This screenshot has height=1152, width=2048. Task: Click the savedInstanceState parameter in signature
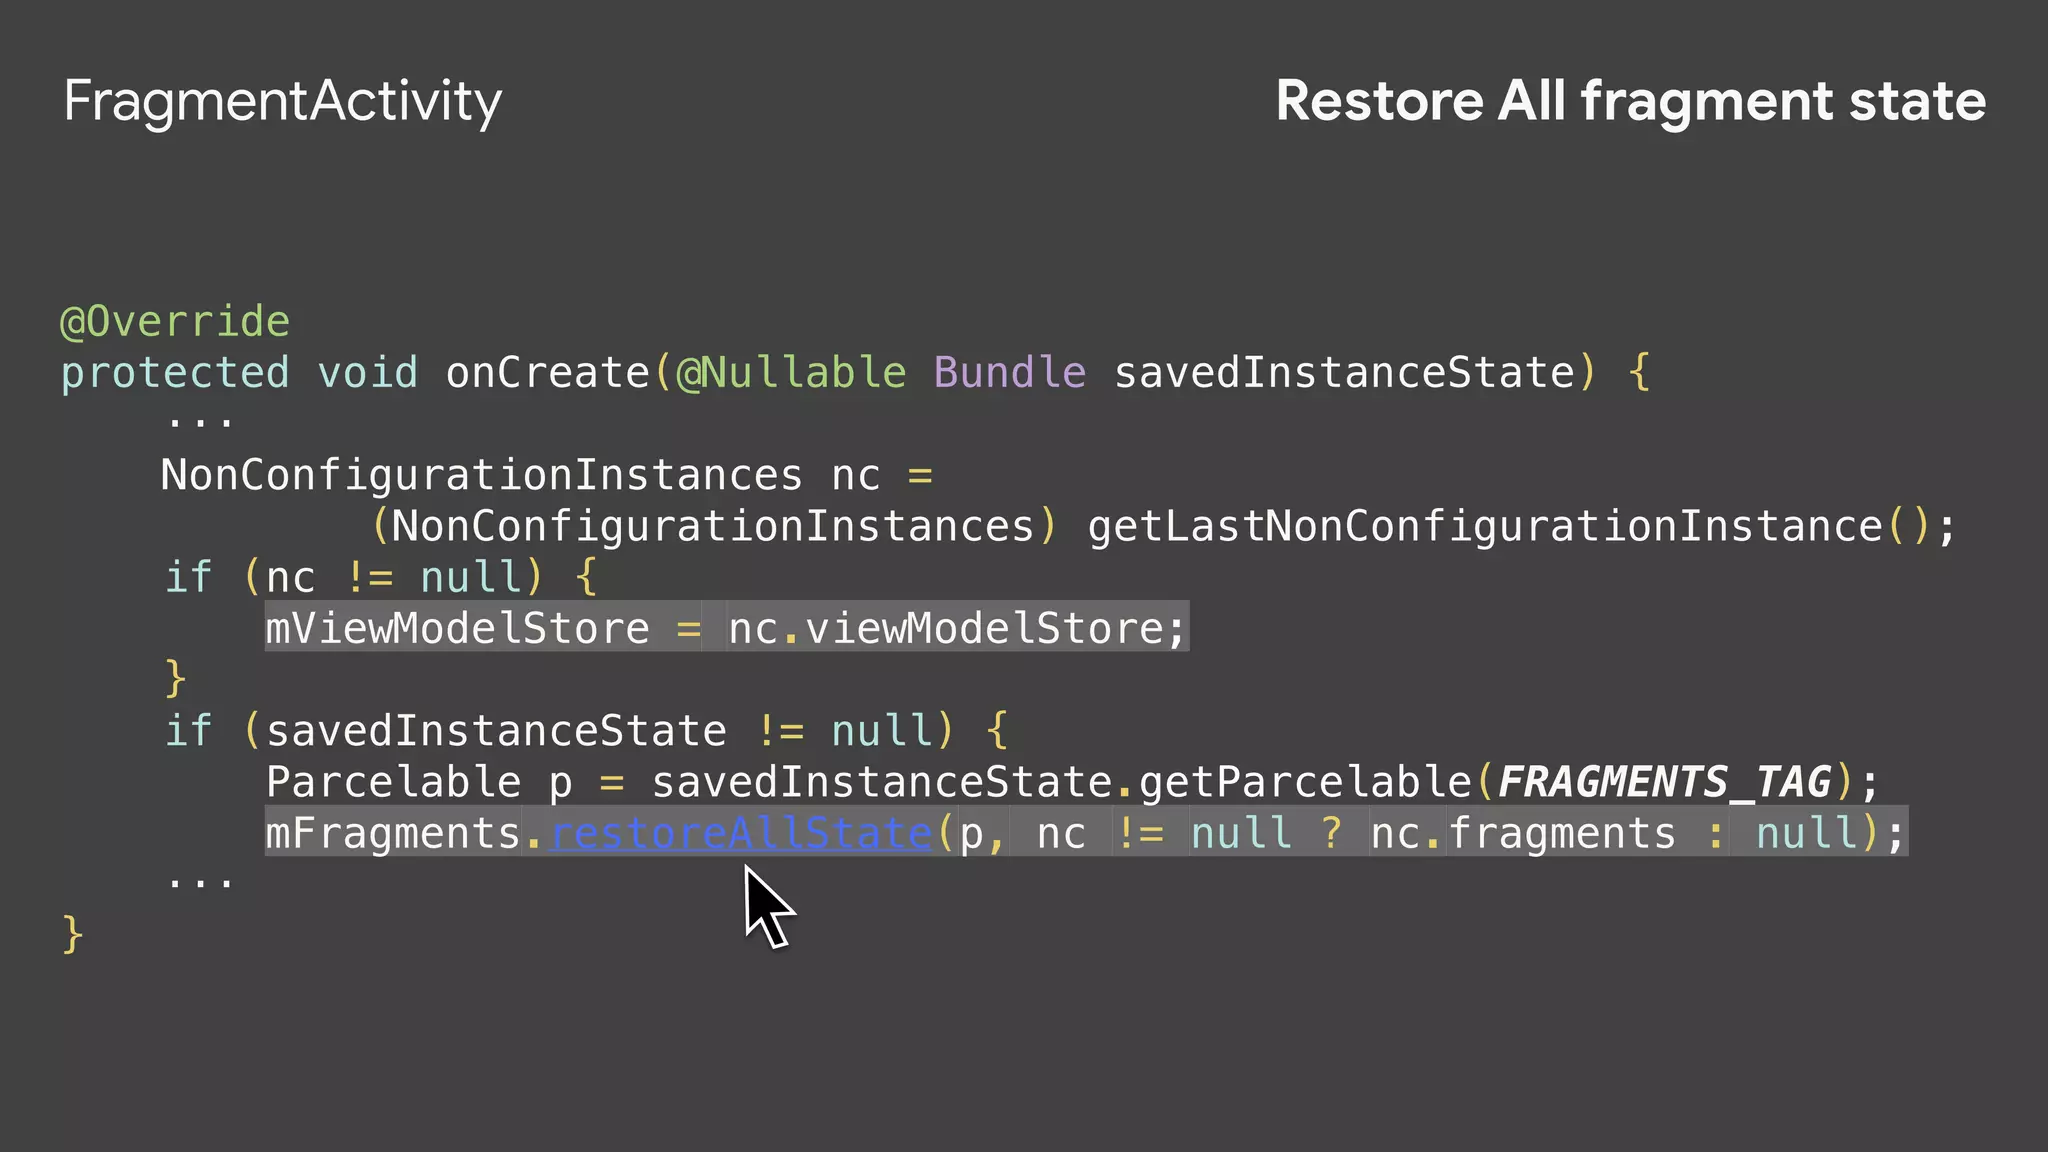pyautogui.click(x=1345, y=372)
